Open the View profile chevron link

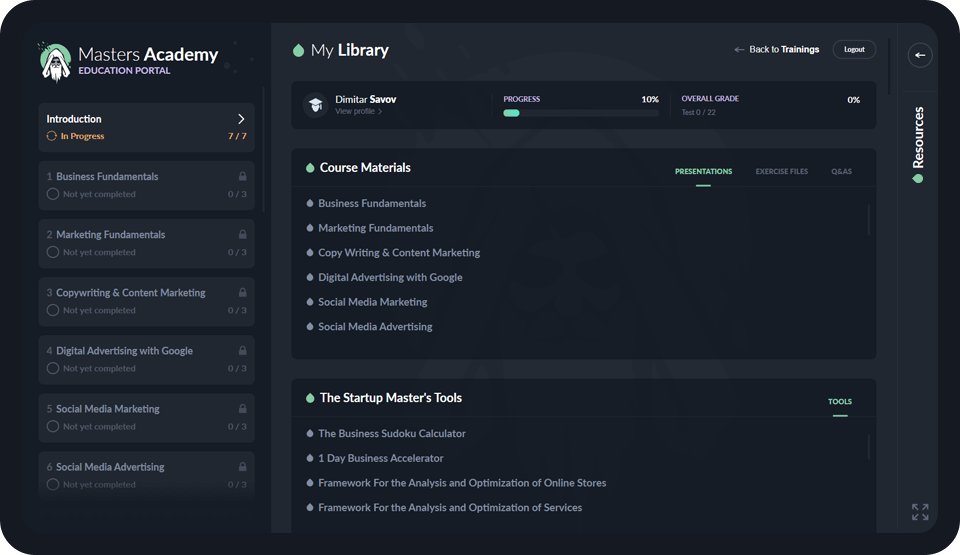[x=358, y=111]
